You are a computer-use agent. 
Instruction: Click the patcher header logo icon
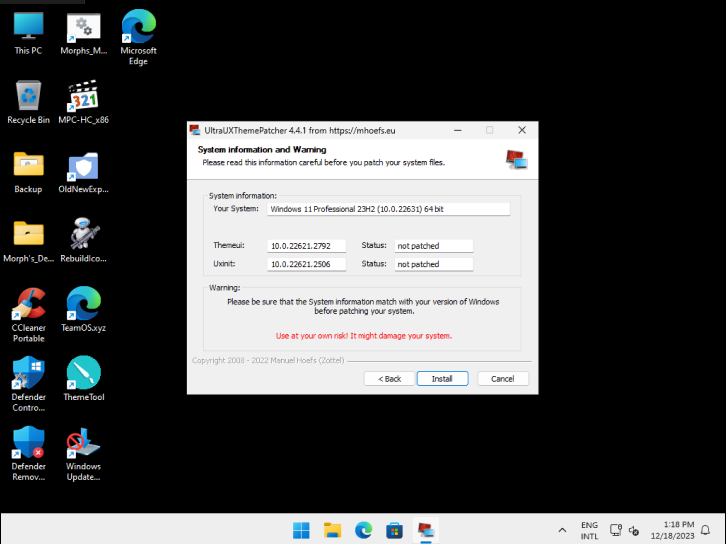pyautogui.click(x=516, y=160)
